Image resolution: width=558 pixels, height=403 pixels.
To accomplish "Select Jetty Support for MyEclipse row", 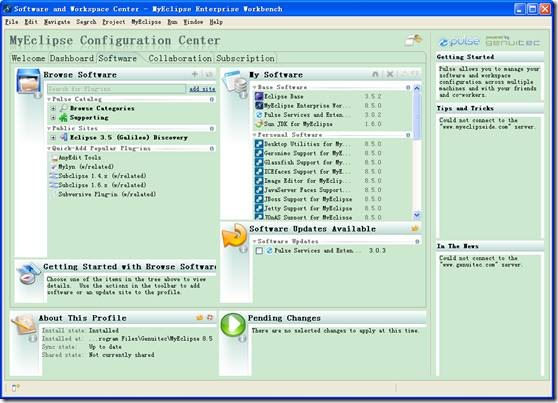I will (x=318, y=208).
